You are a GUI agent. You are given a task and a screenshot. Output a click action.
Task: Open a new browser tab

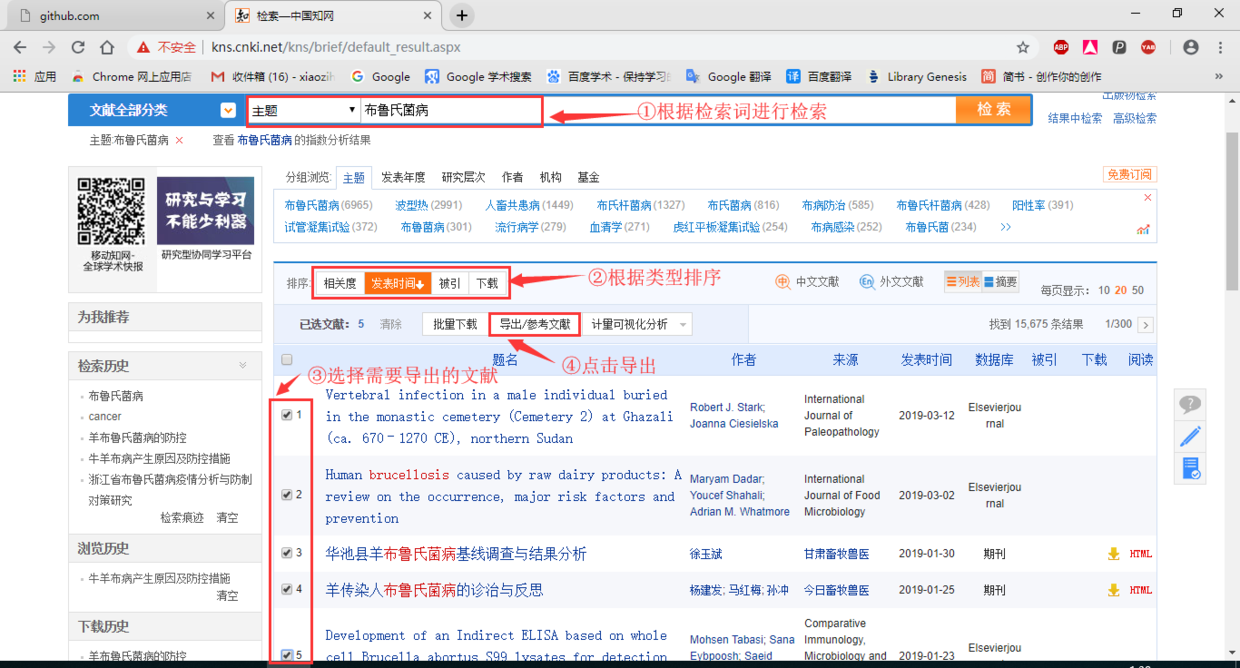click(x=461, y=15)
